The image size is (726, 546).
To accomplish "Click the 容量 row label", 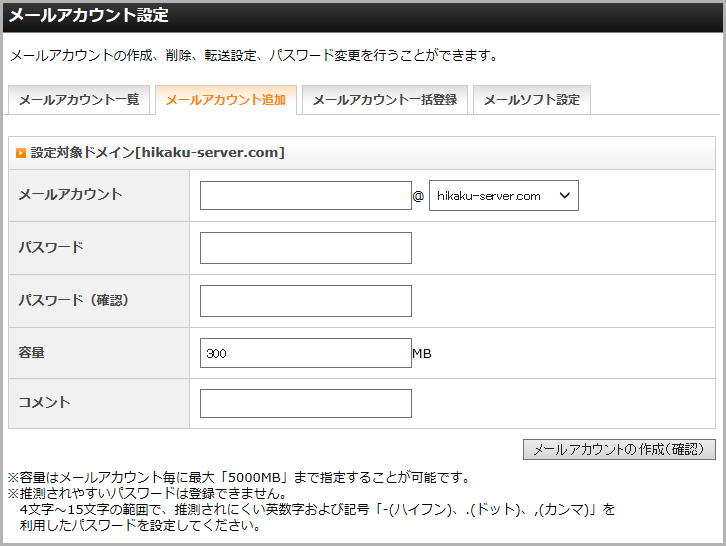I will pyautogui.click(x=31, y=353).
